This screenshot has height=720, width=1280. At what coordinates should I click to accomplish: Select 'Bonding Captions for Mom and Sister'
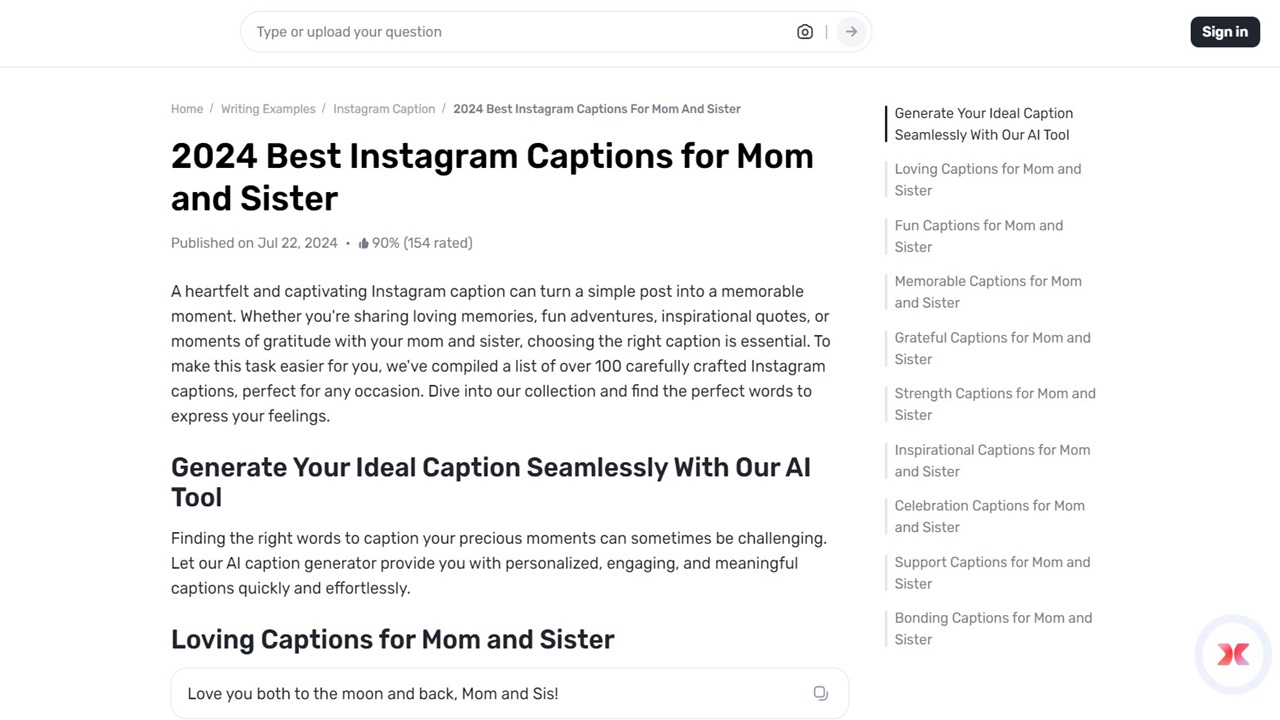click(993, 628)
